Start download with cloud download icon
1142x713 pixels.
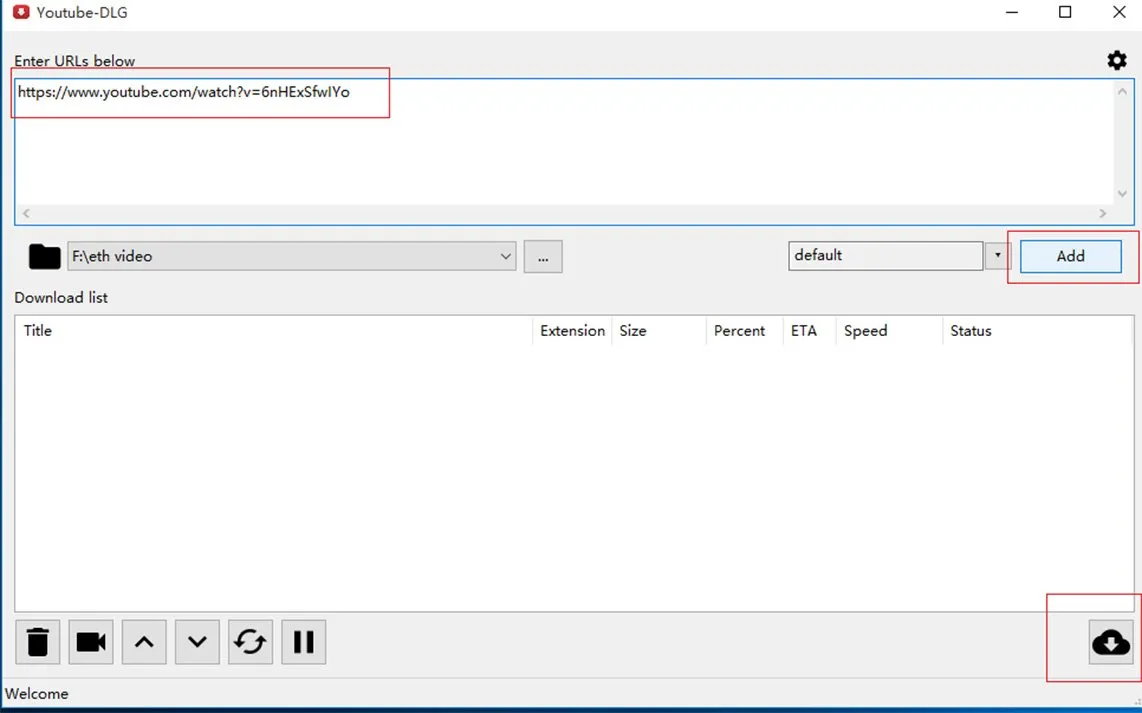1111,642
